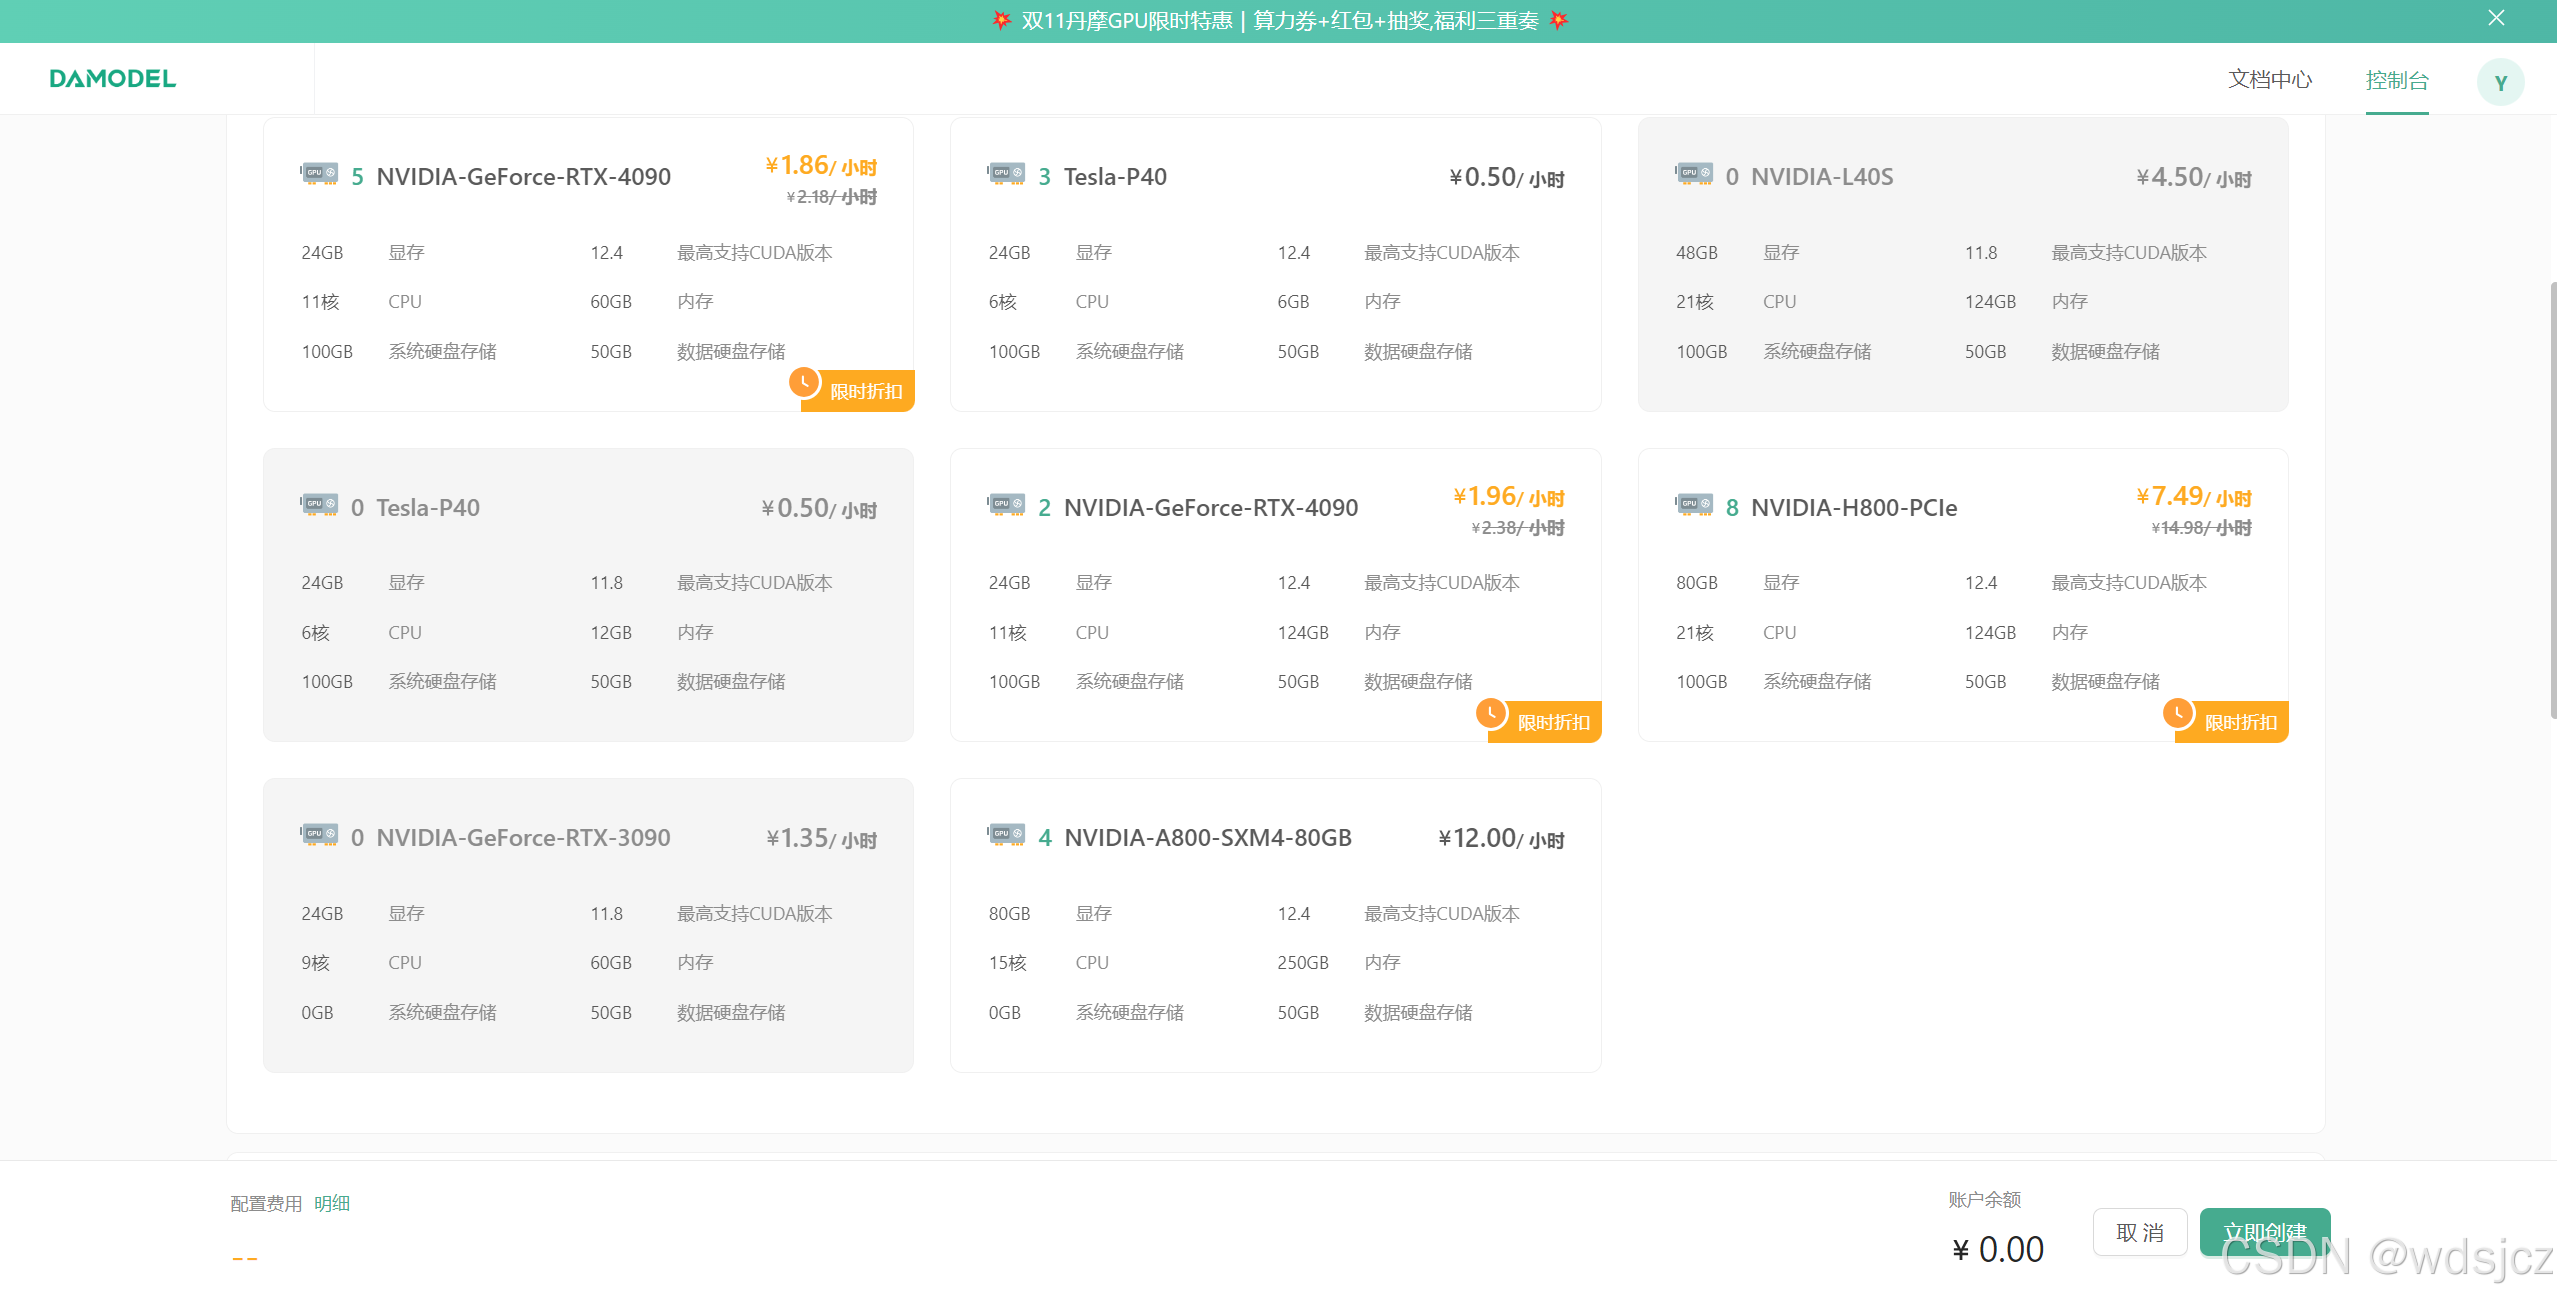Viewport: 2557px width, 1299px height.
Task: Click the GPU icon on the NVIDIA-L40S card
Action: (x=1695, y=174)
